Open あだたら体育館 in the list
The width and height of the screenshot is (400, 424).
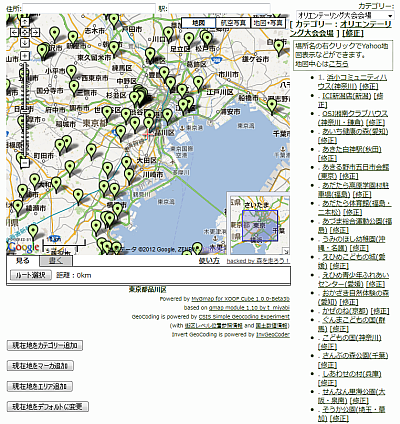(x=354, y=207)
